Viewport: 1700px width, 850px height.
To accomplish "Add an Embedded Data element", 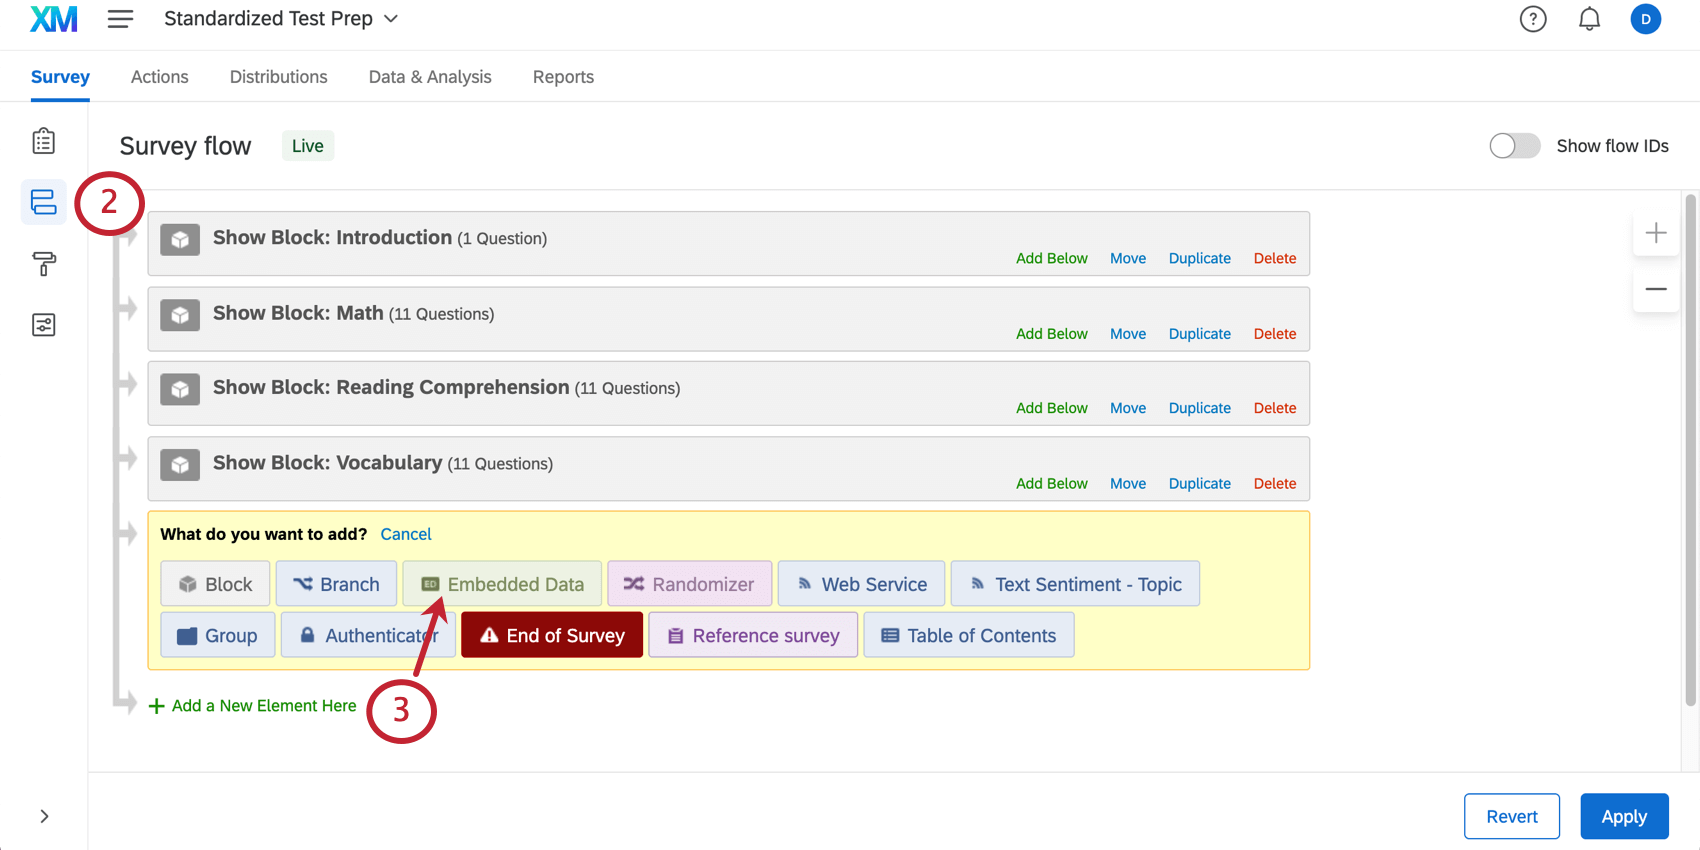I will pos(502,584).
